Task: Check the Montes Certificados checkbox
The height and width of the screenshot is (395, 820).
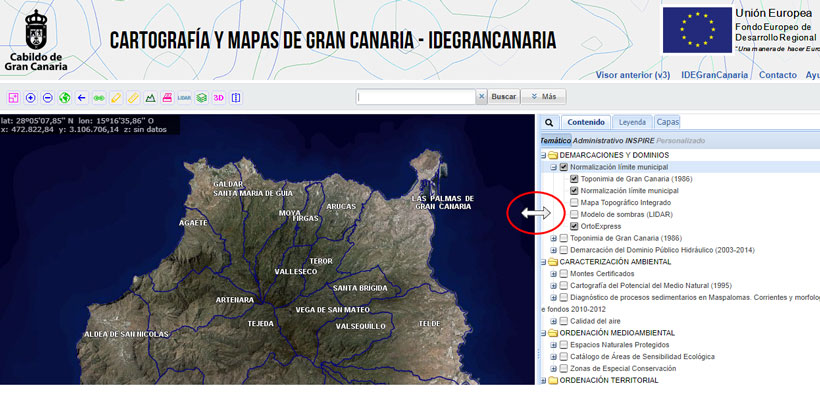Action: pyautogui.click(x=563, y=274)
